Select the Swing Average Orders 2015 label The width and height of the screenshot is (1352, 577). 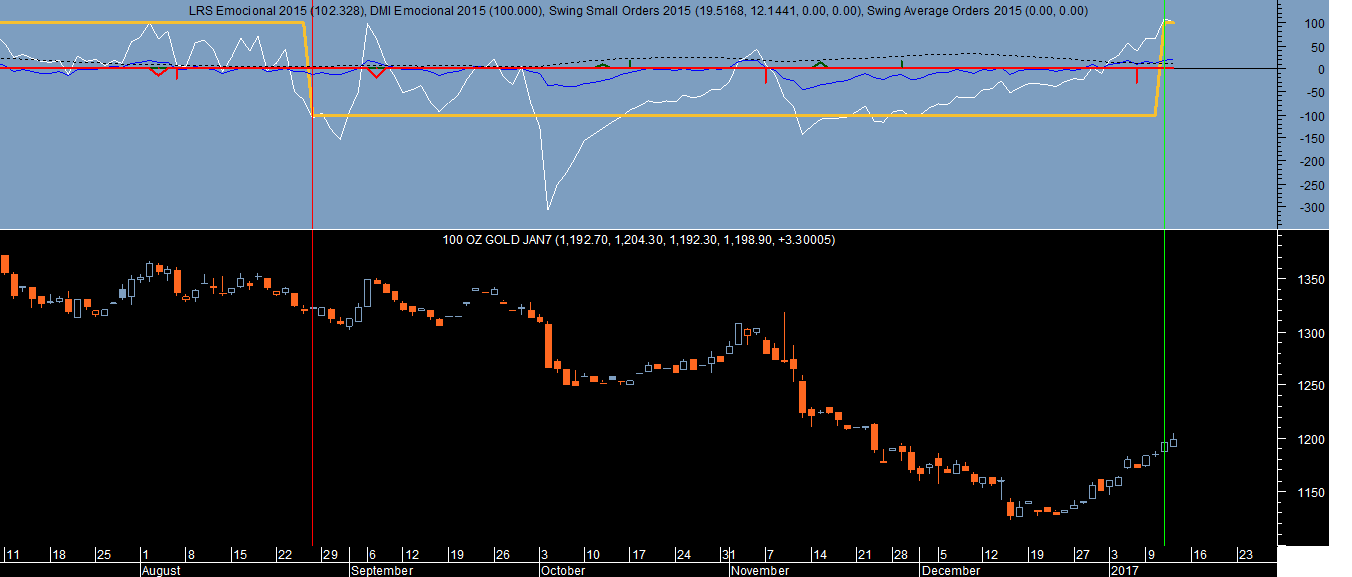978,10
